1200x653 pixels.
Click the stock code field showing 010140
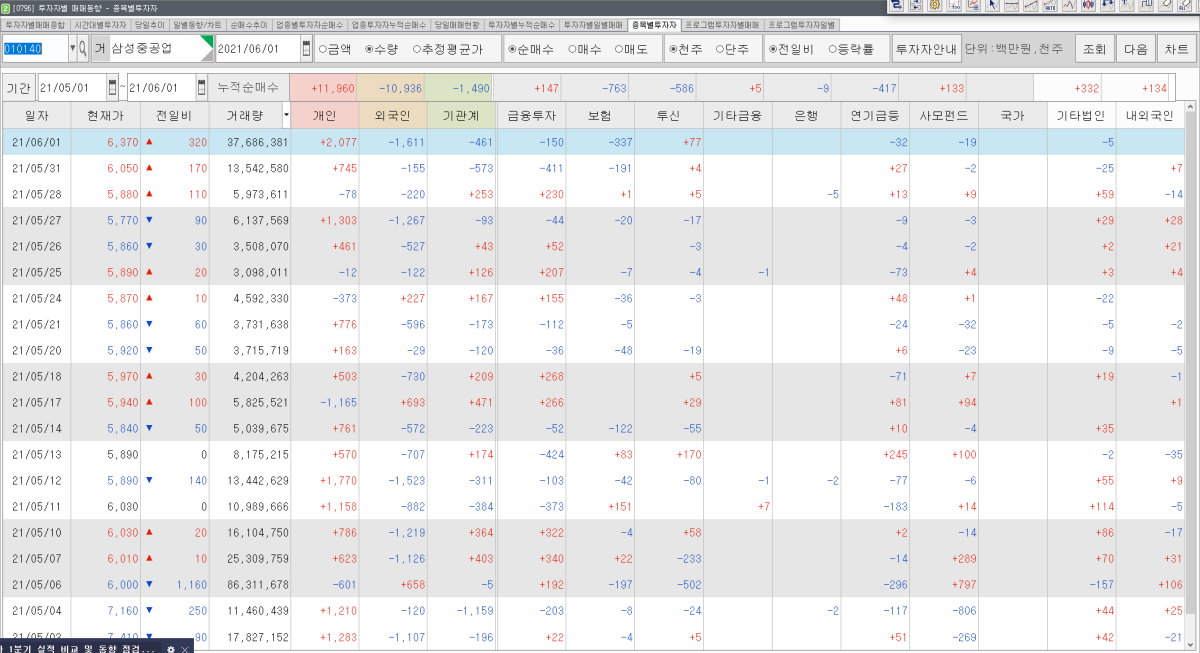(x=34, y=48)
